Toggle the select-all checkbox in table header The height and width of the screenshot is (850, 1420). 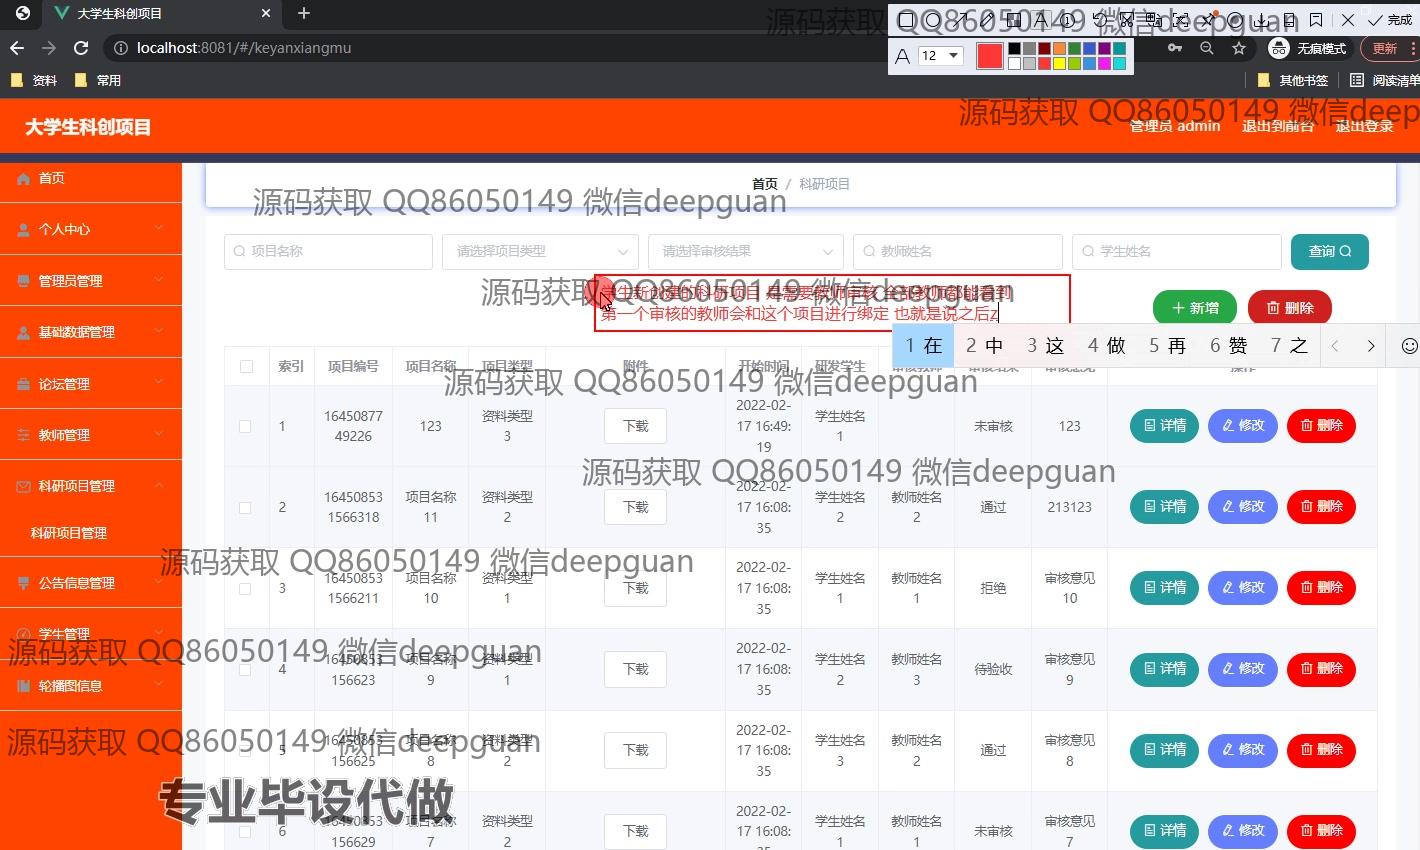[246, 366]
